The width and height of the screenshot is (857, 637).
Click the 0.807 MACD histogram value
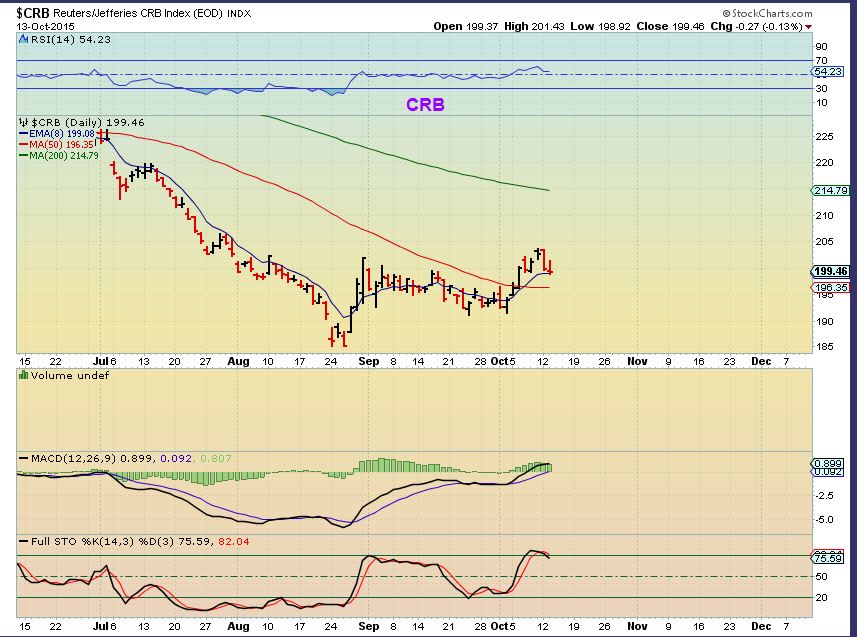click(x=216, y=458)
